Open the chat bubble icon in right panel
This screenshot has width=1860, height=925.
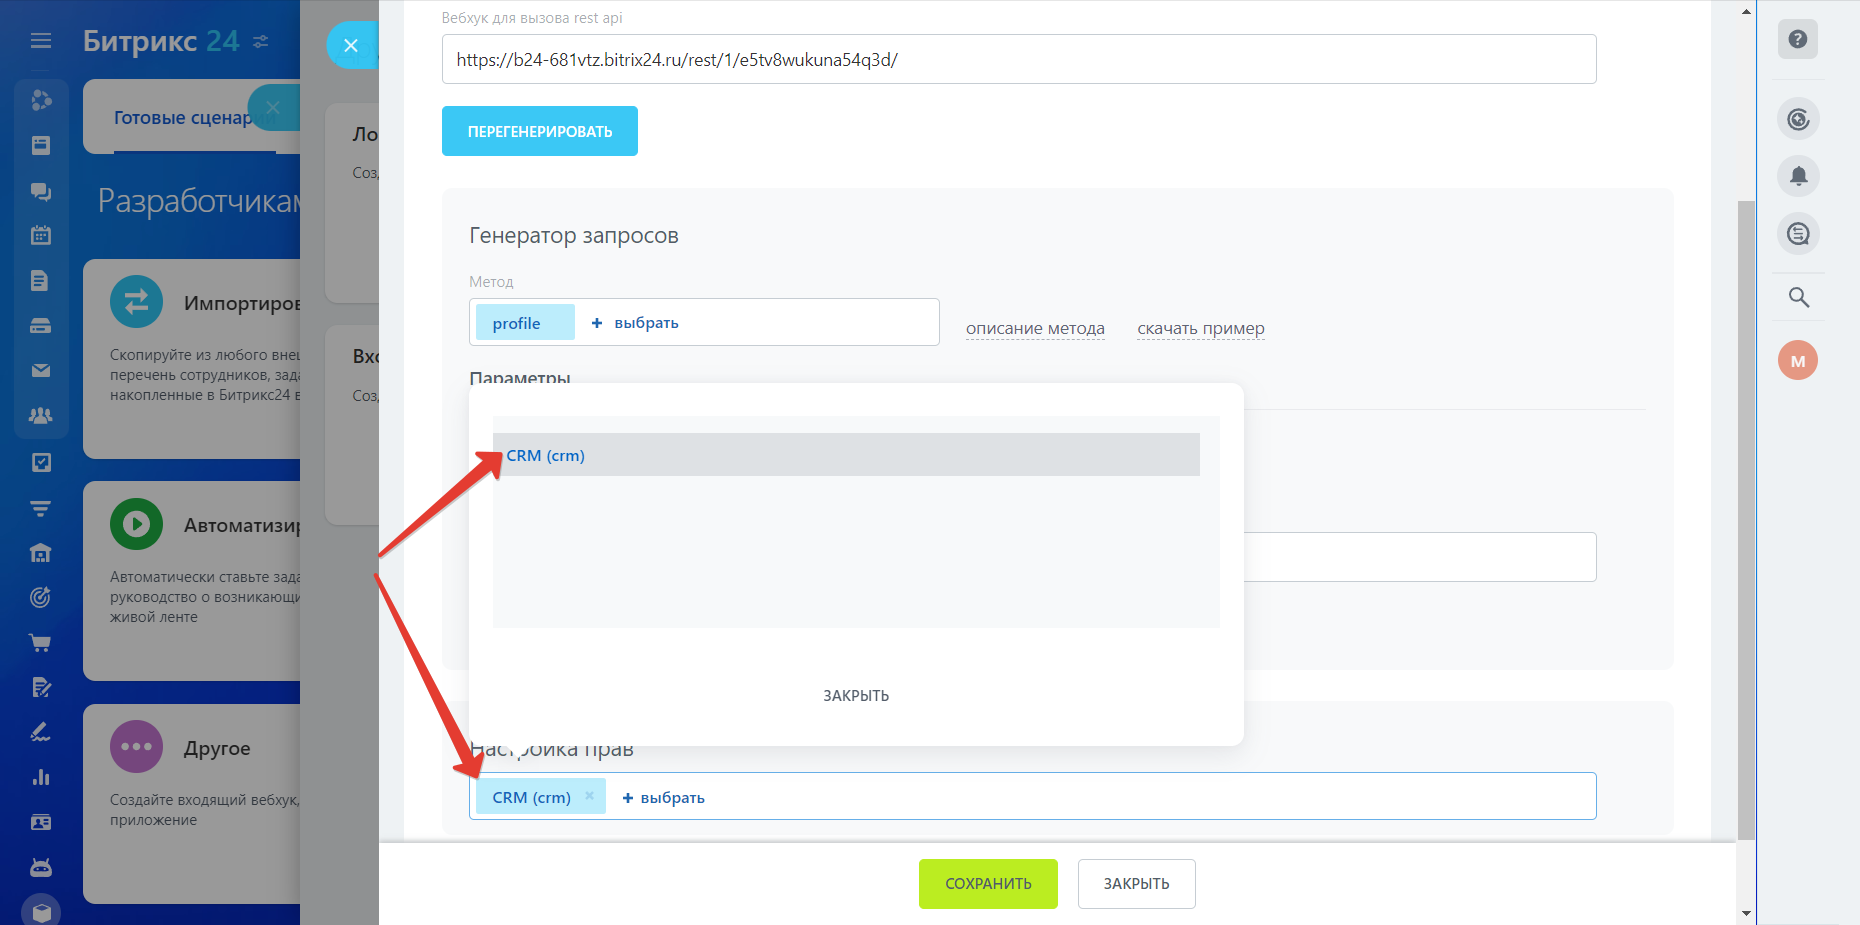click(x=1798, y=234)
